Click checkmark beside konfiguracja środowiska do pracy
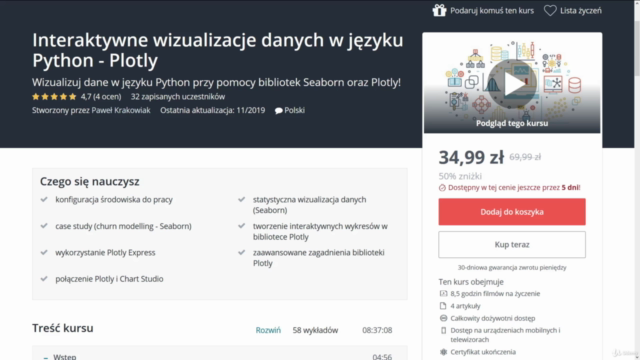This screenshot has width=640, height=360. 44,199
